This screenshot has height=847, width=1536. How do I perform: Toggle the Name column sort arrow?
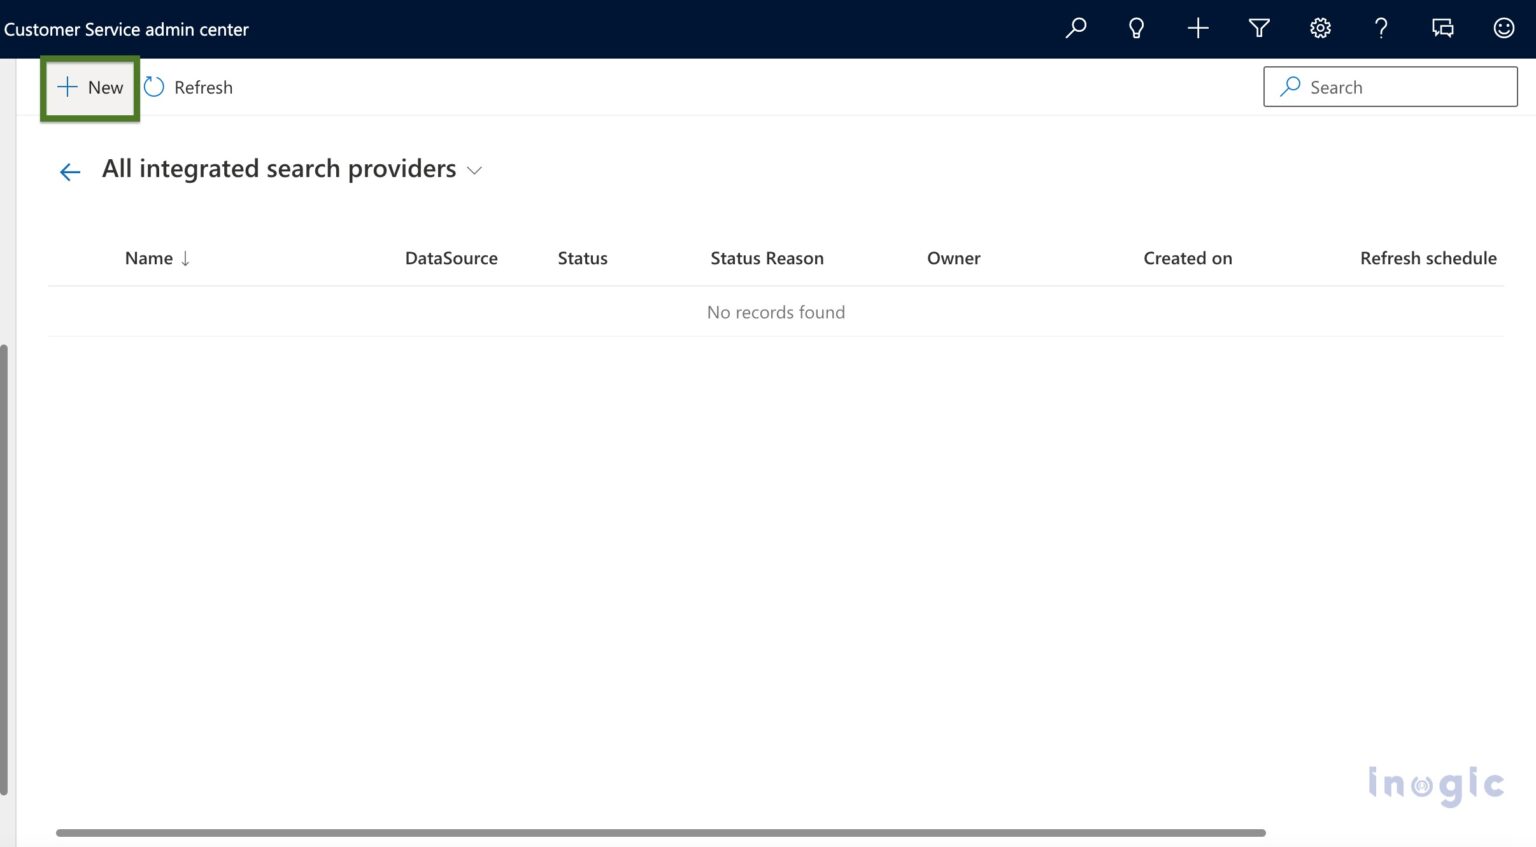[x=186, y=258]
